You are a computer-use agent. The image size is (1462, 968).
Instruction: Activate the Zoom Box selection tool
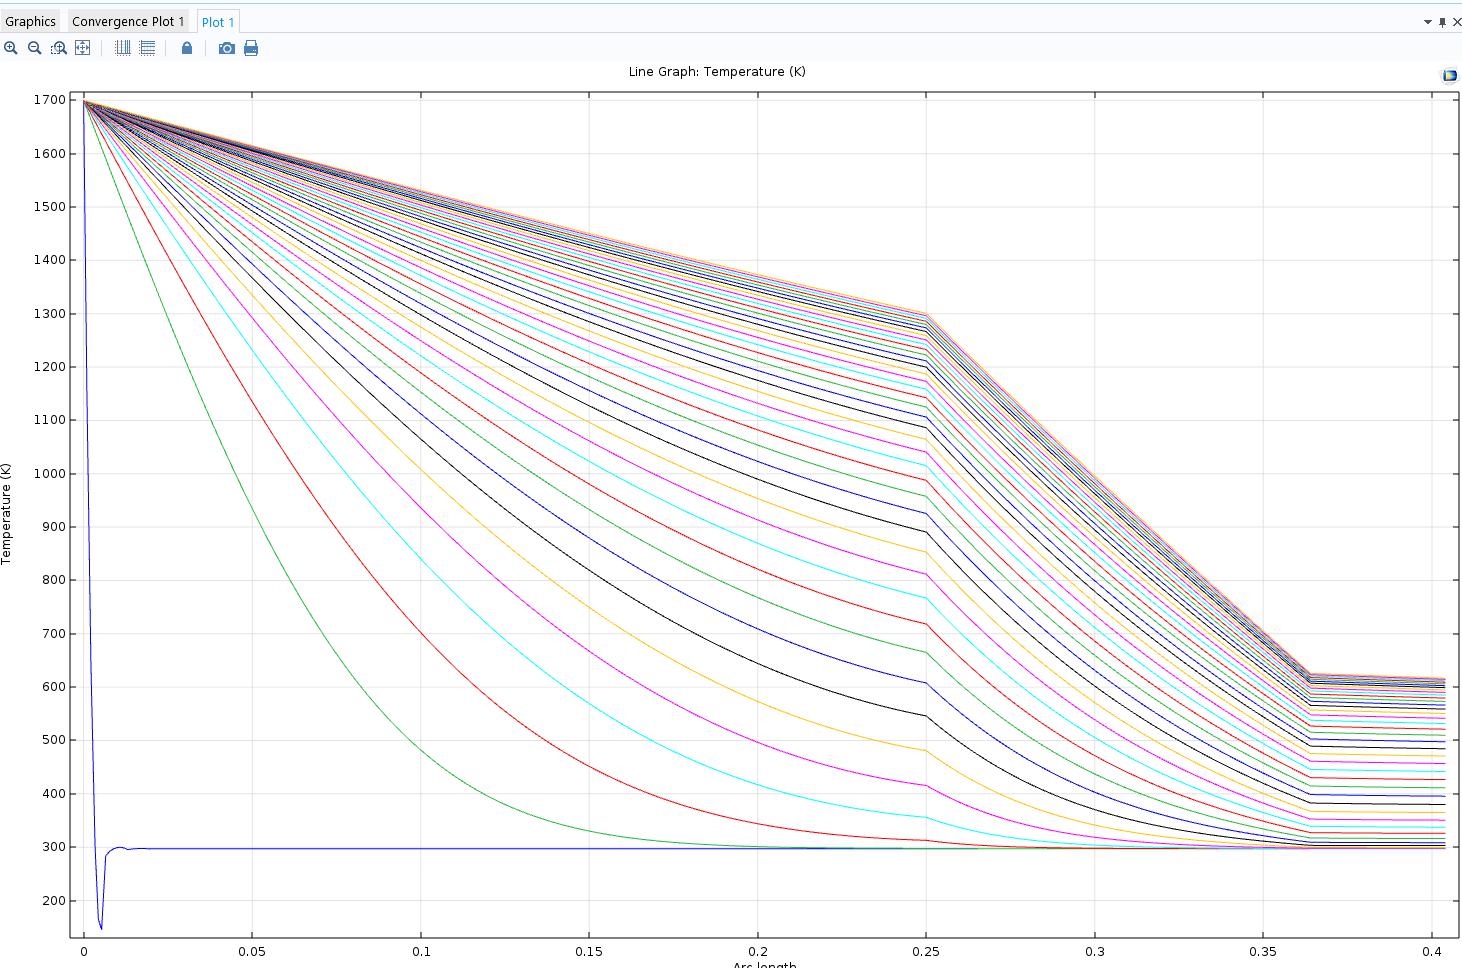tap(59, 48)
